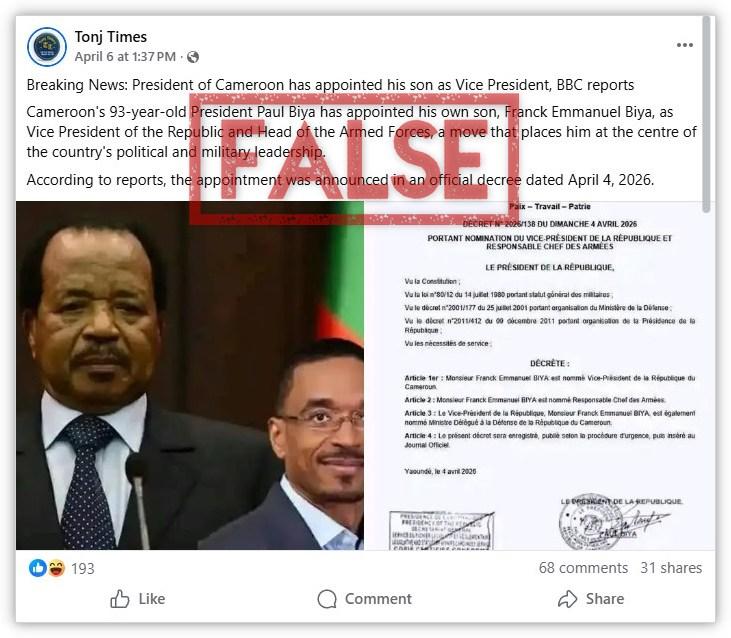Open the 193 reactions count
731x638 pixels.
(x=83, y=569)
